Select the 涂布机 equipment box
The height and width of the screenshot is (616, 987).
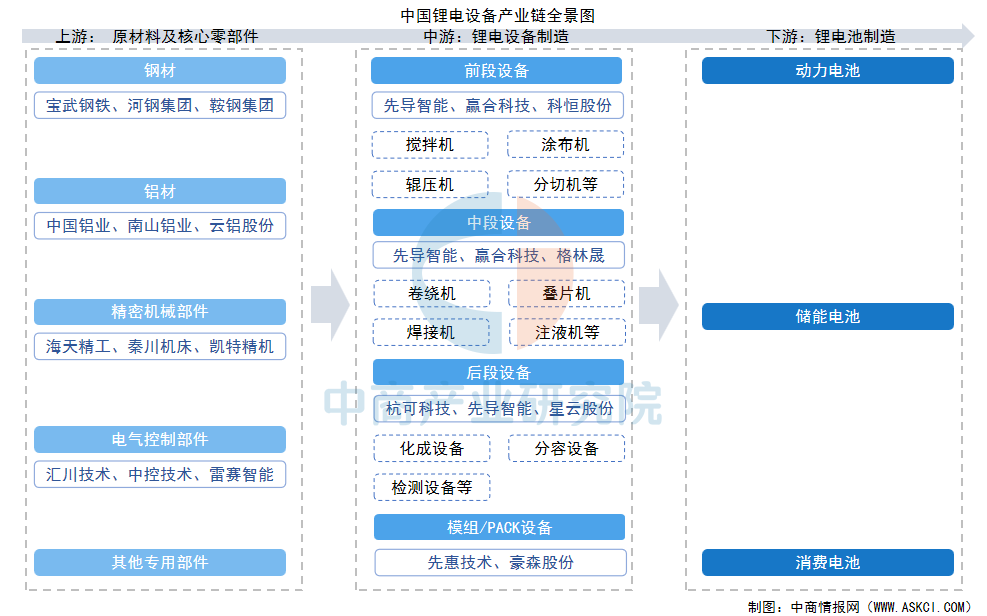(x=566, y=145)
